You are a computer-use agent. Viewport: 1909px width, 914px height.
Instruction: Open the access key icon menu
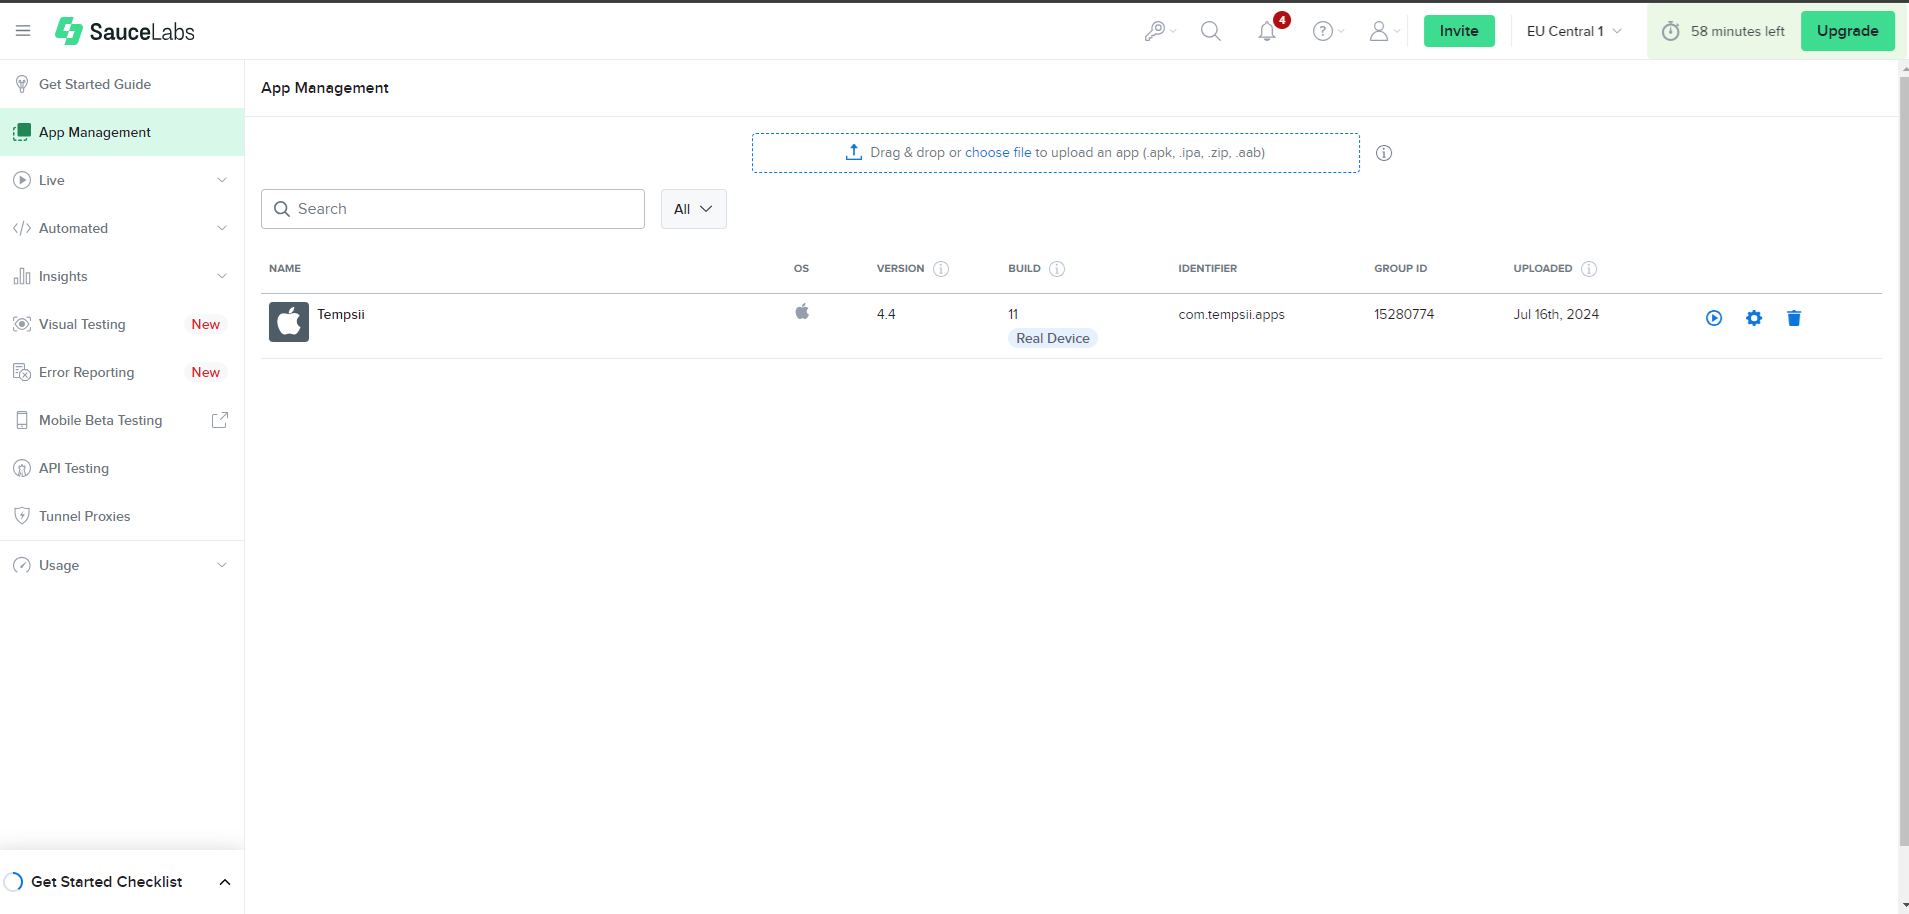1160,31
